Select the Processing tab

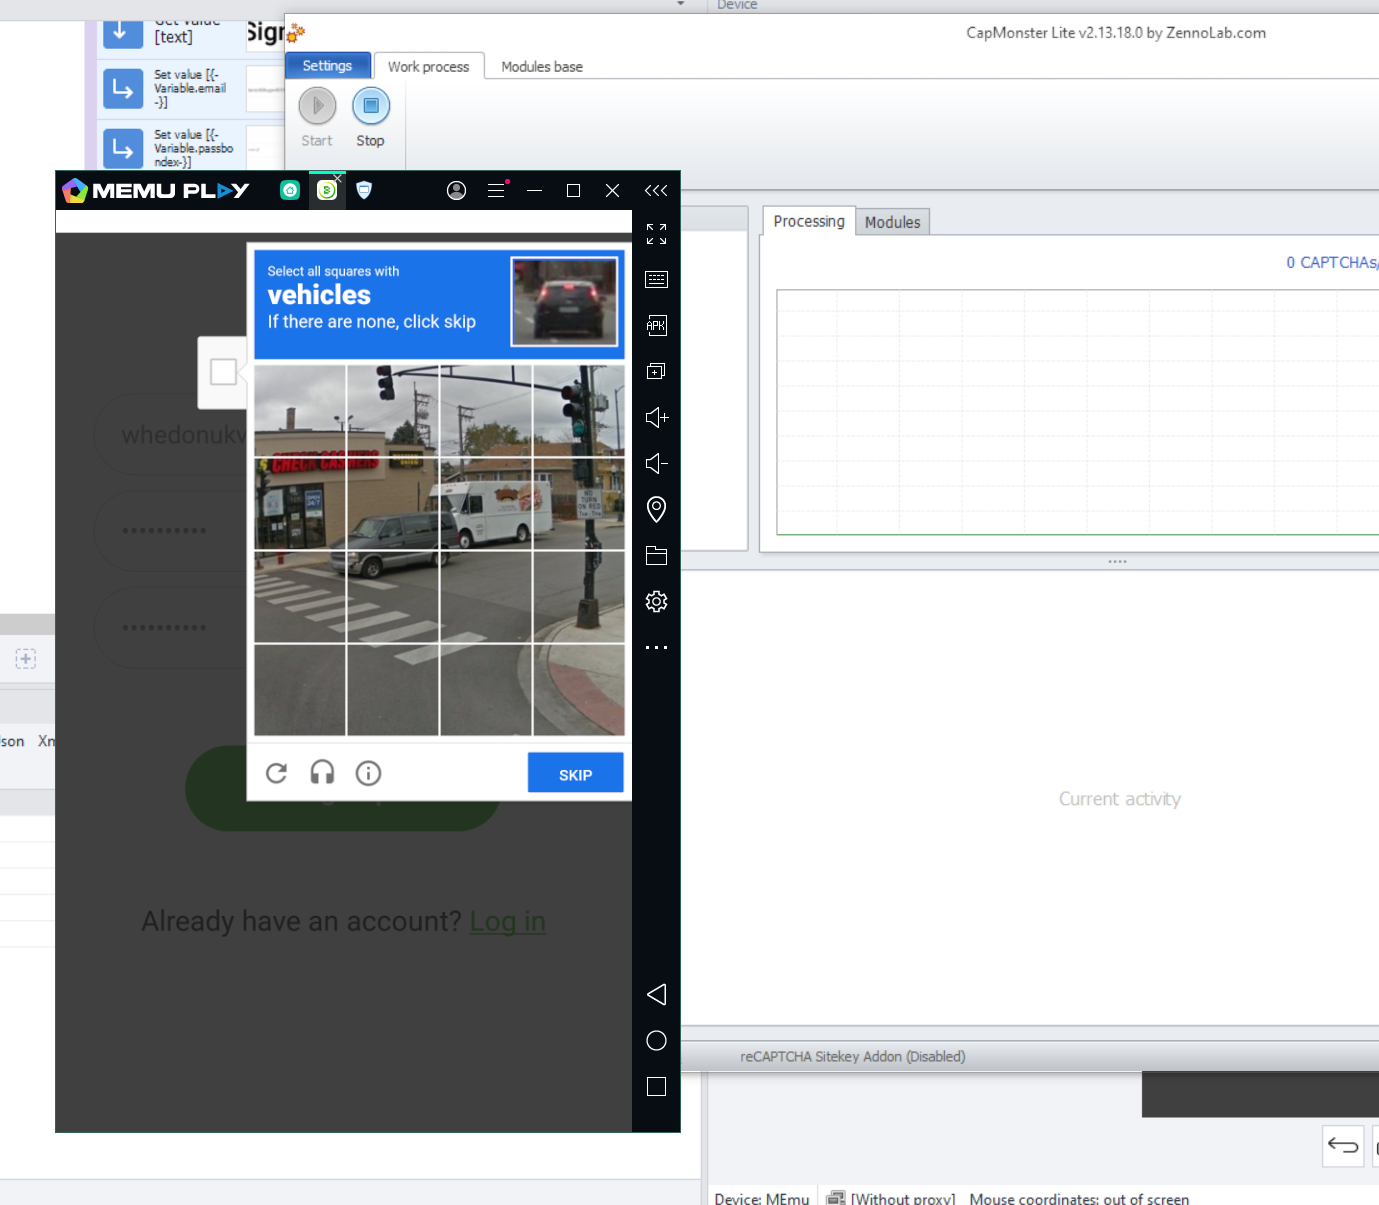coord(809,221)
